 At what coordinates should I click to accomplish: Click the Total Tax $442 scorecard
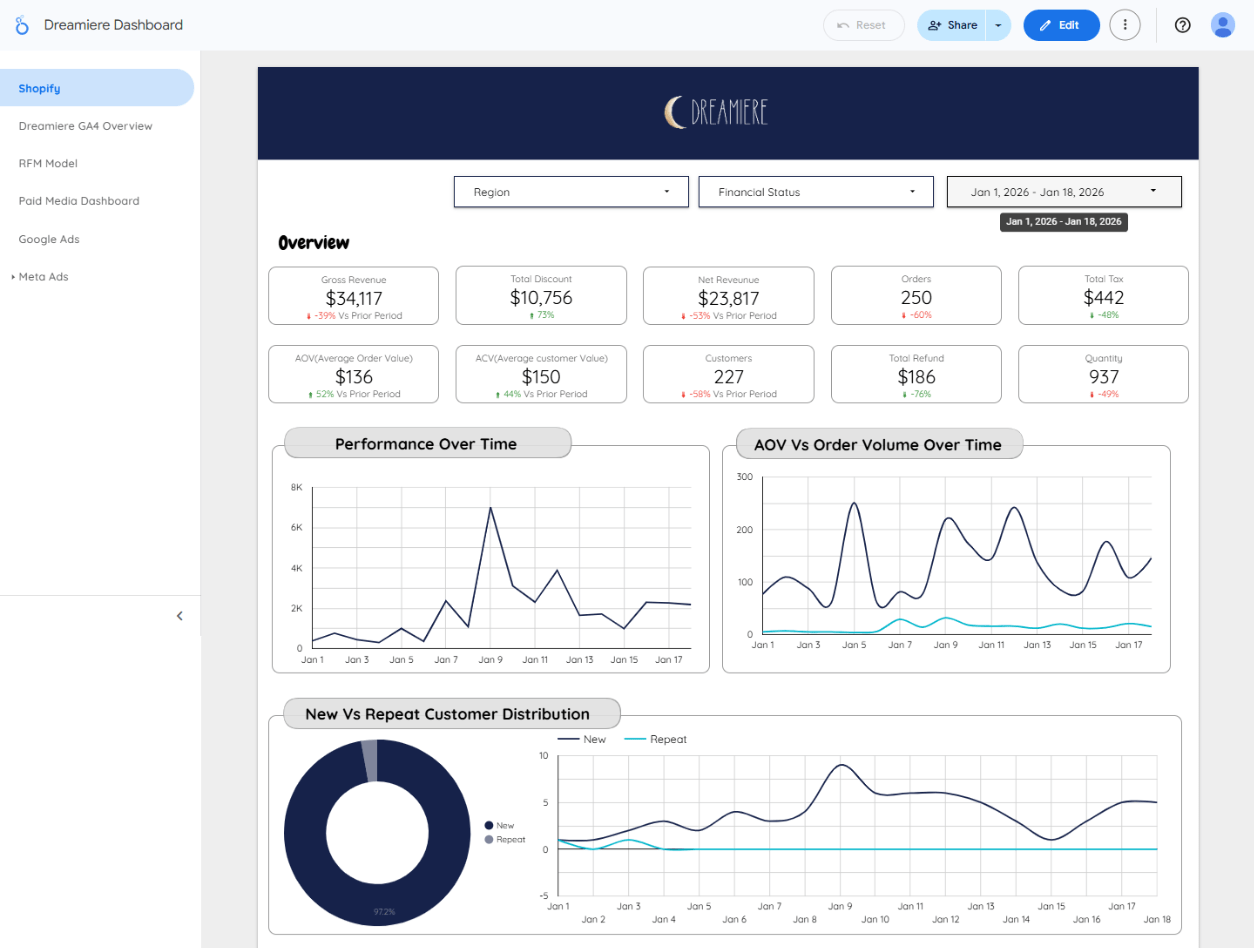click(x=1103, y=296)
